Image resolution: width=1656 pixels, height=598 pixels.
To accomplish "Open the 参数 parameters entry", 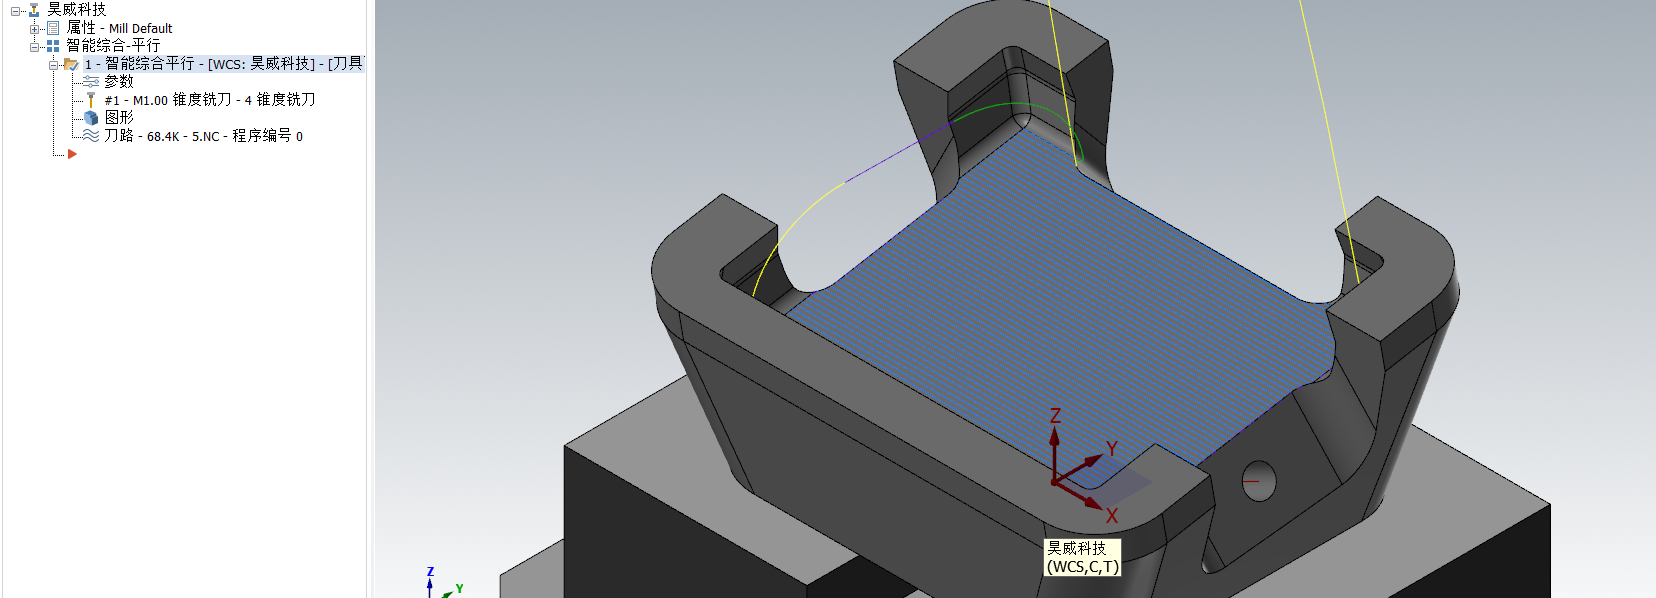I will point(118,82).
